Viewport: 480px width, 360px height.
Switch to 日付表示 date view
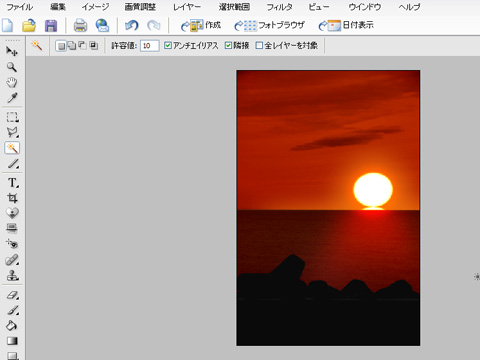[x=346, y=25]
